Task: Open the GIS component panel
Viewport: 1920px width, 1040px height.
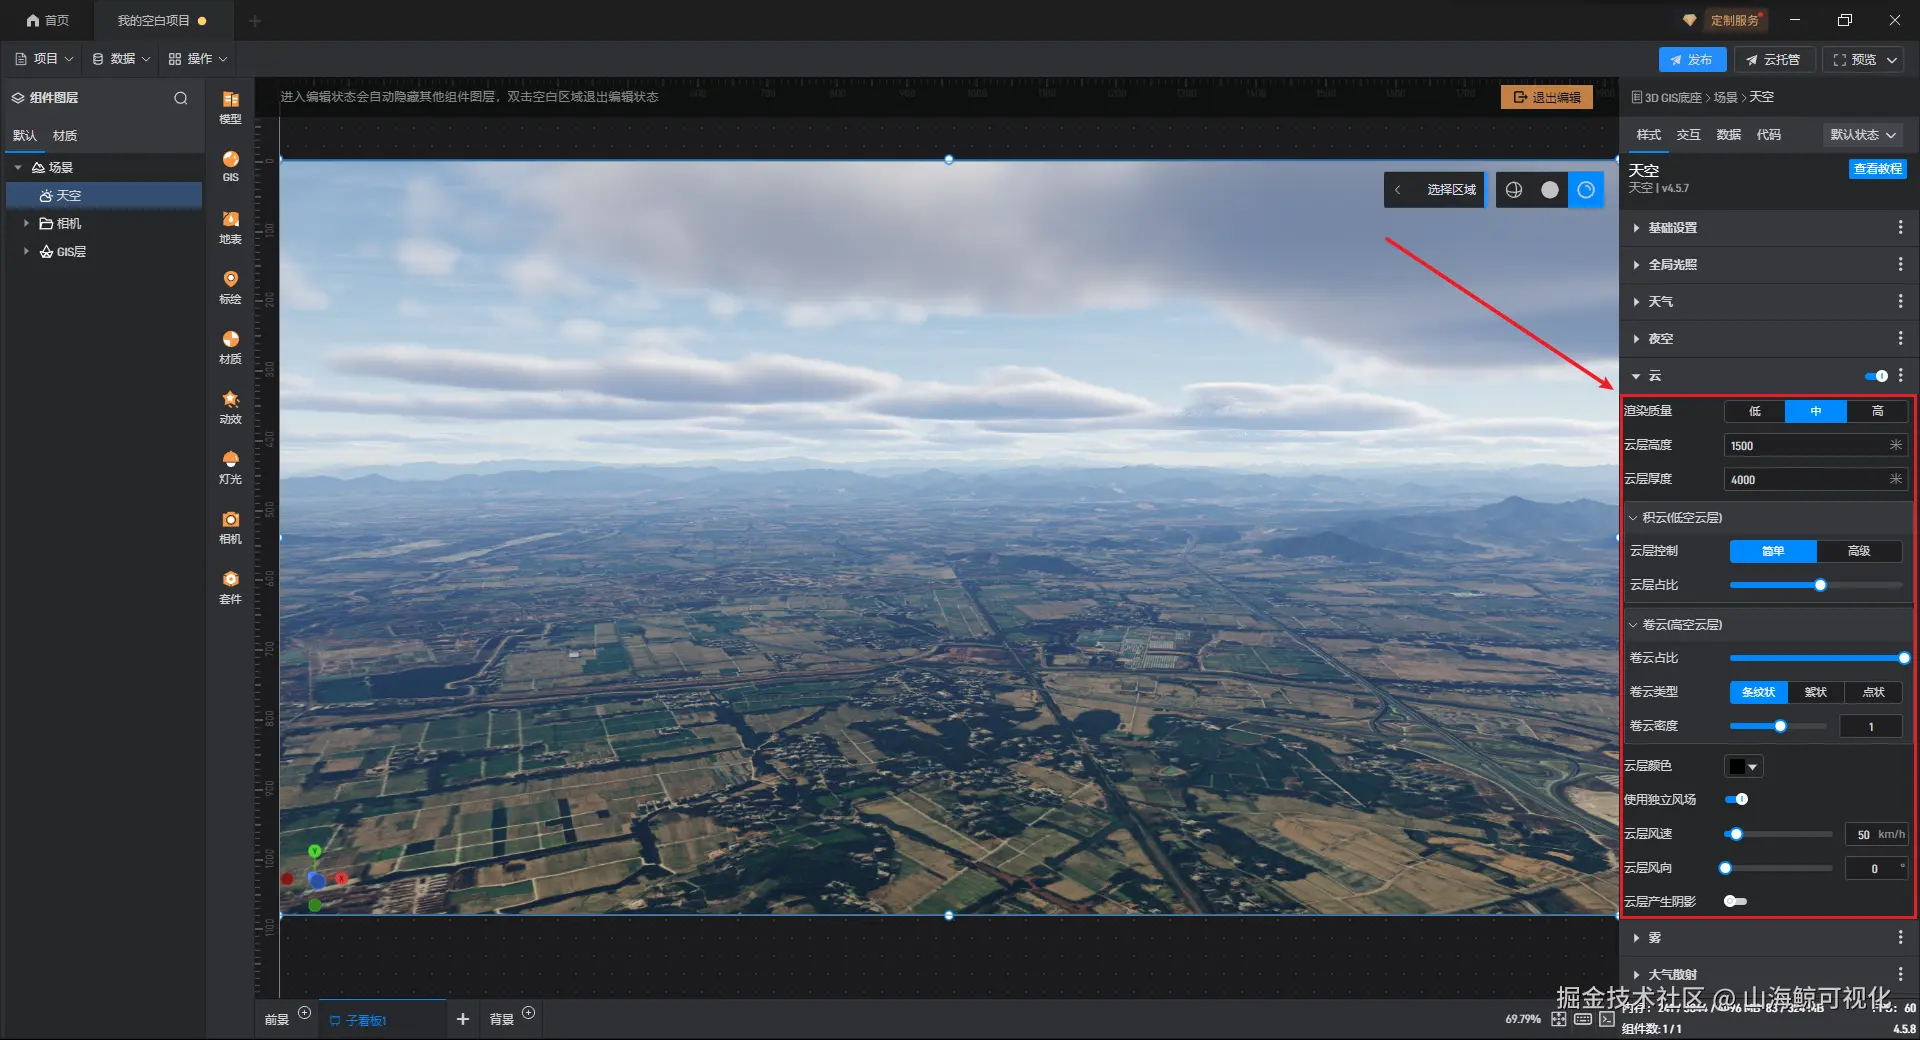Action: (230, 166)
